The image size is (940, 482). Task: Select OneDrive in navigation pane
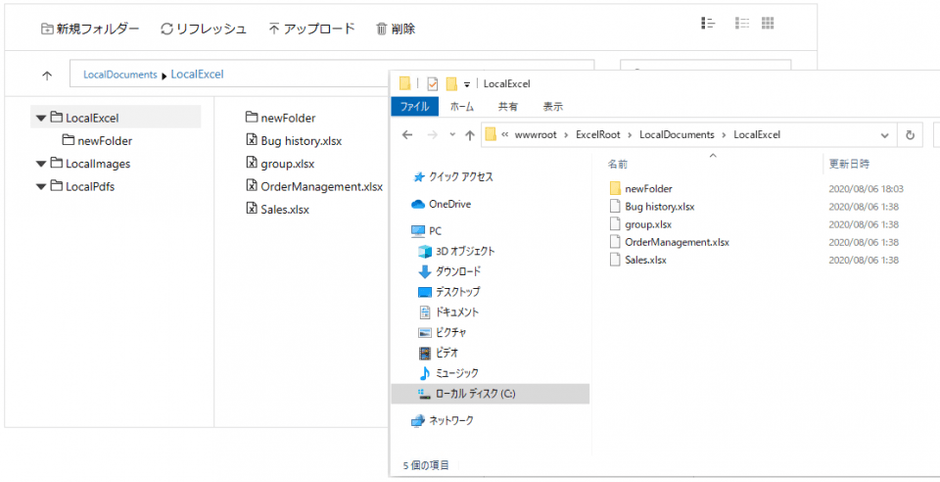click(441, 204)
